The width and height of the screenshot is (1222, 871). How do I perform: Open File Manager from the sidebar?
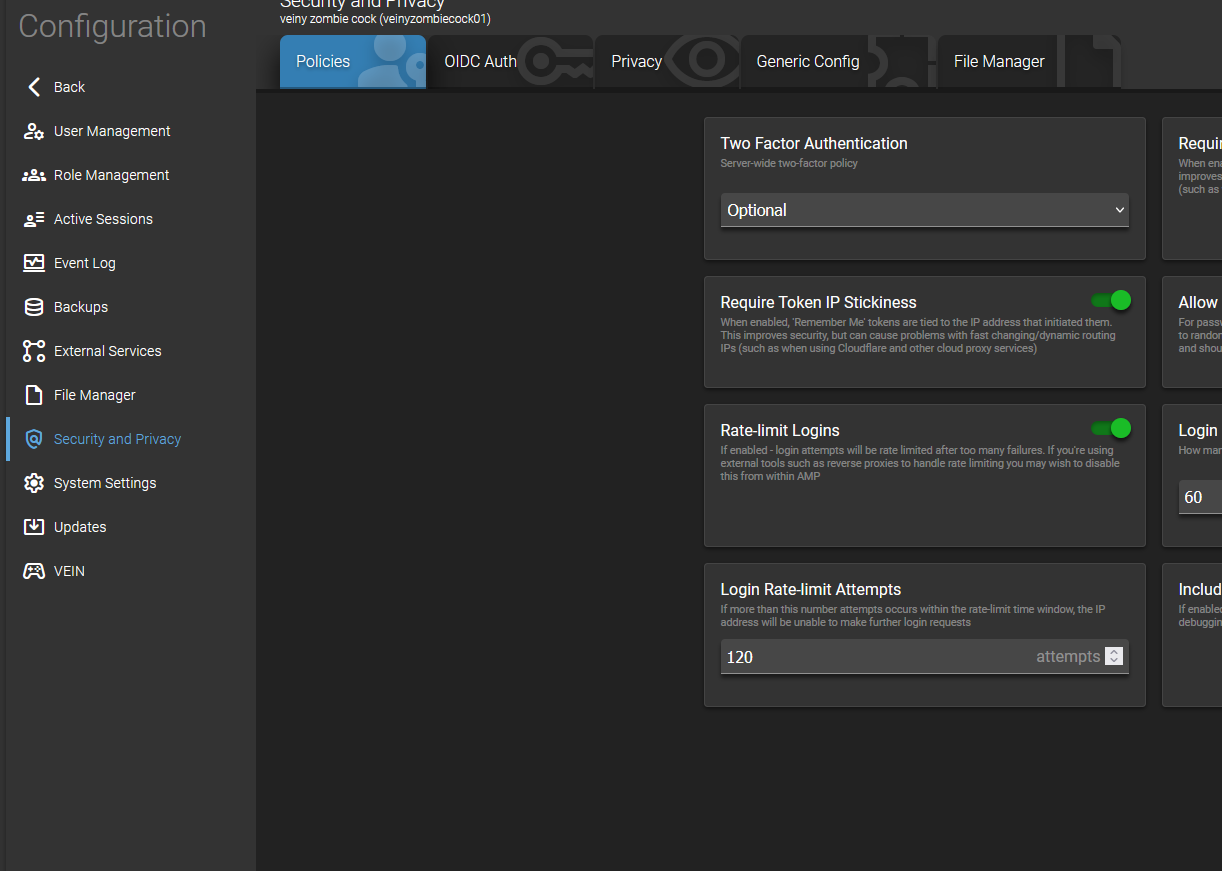pyautogui.click(x=94, y=395)
